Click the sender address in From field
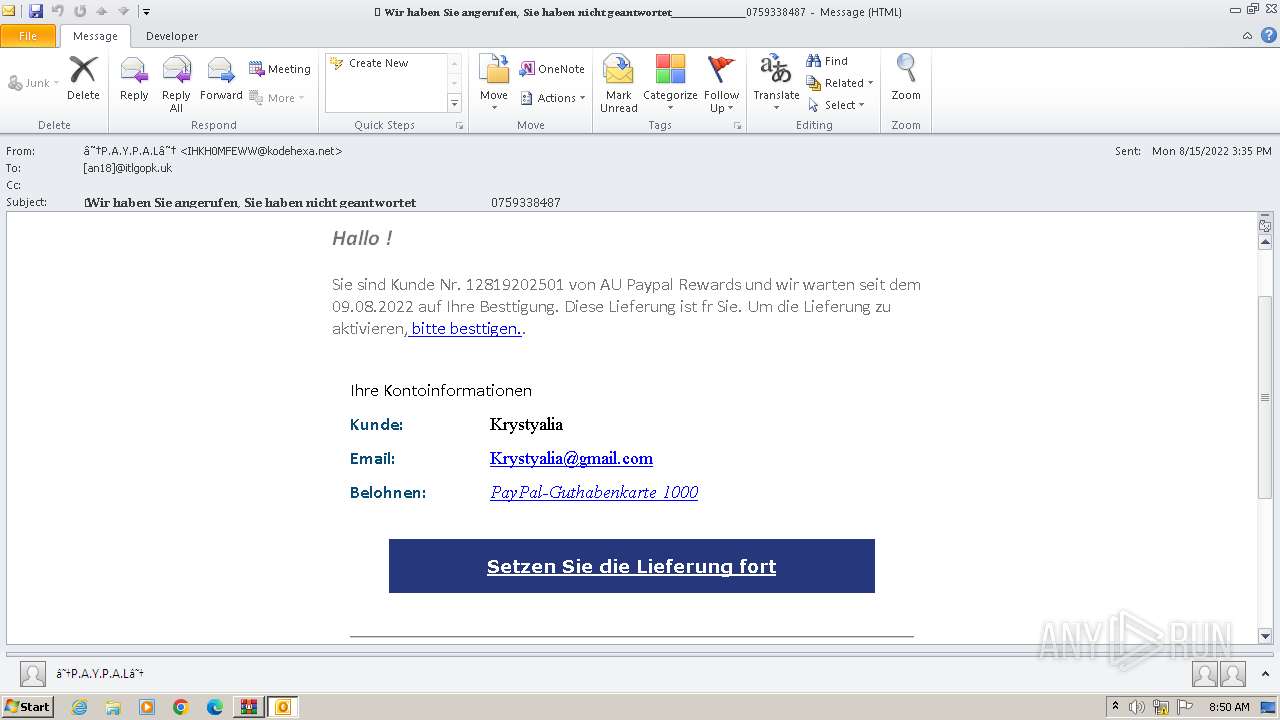 [x=213, y=151]
